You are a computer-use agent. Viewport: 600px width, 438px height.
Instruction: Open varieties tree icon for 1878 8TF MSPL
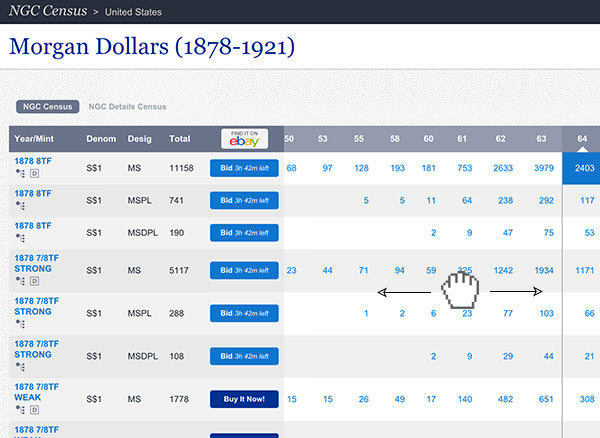click(18, 206)
